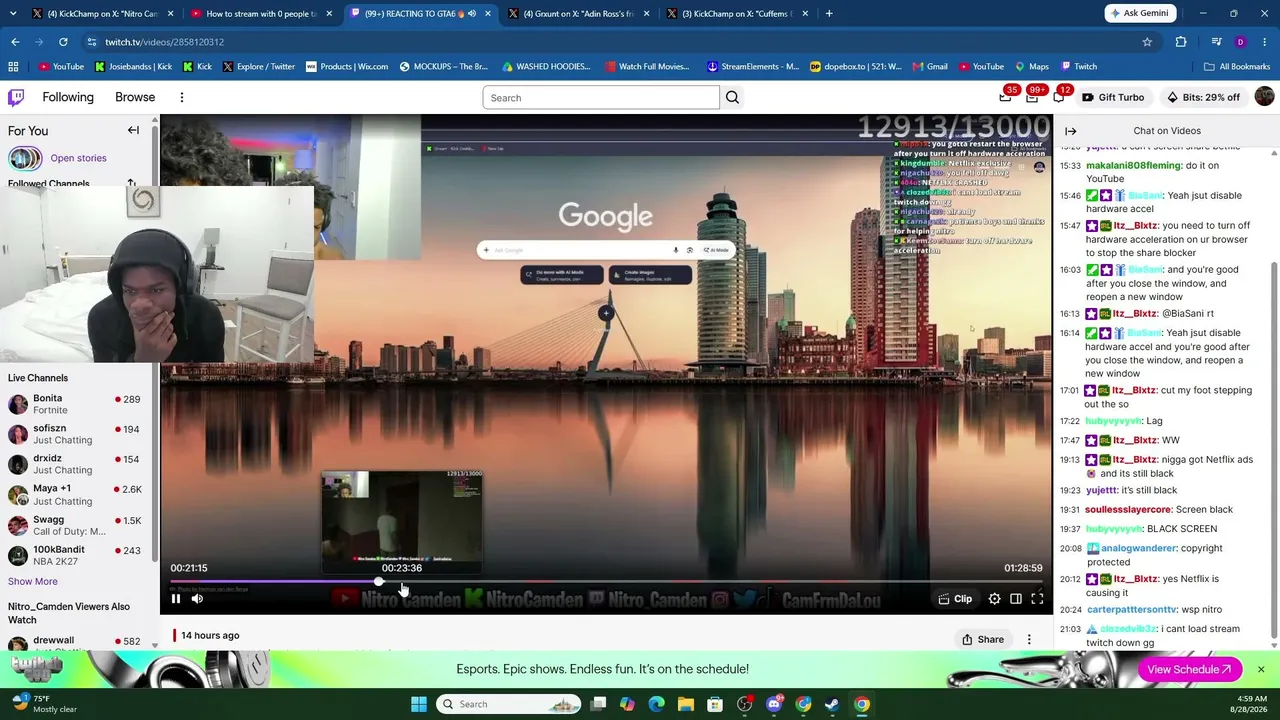Open the Twitch inbox icon showing badge 35
The width and height of the screenshot is (1280, 720).
tap(1006, 97)
